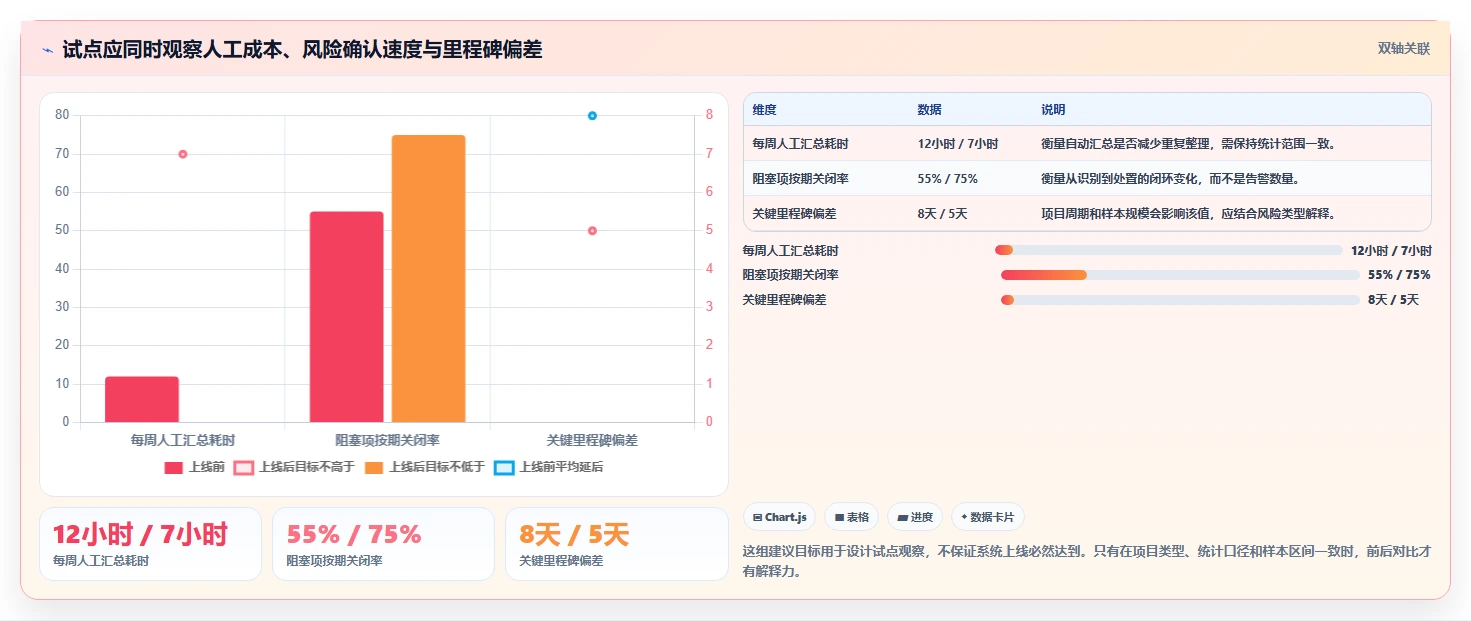Toggle the 上线后目标不低于 legend series
Screen dimensions: 1471x621
point(425,467)
